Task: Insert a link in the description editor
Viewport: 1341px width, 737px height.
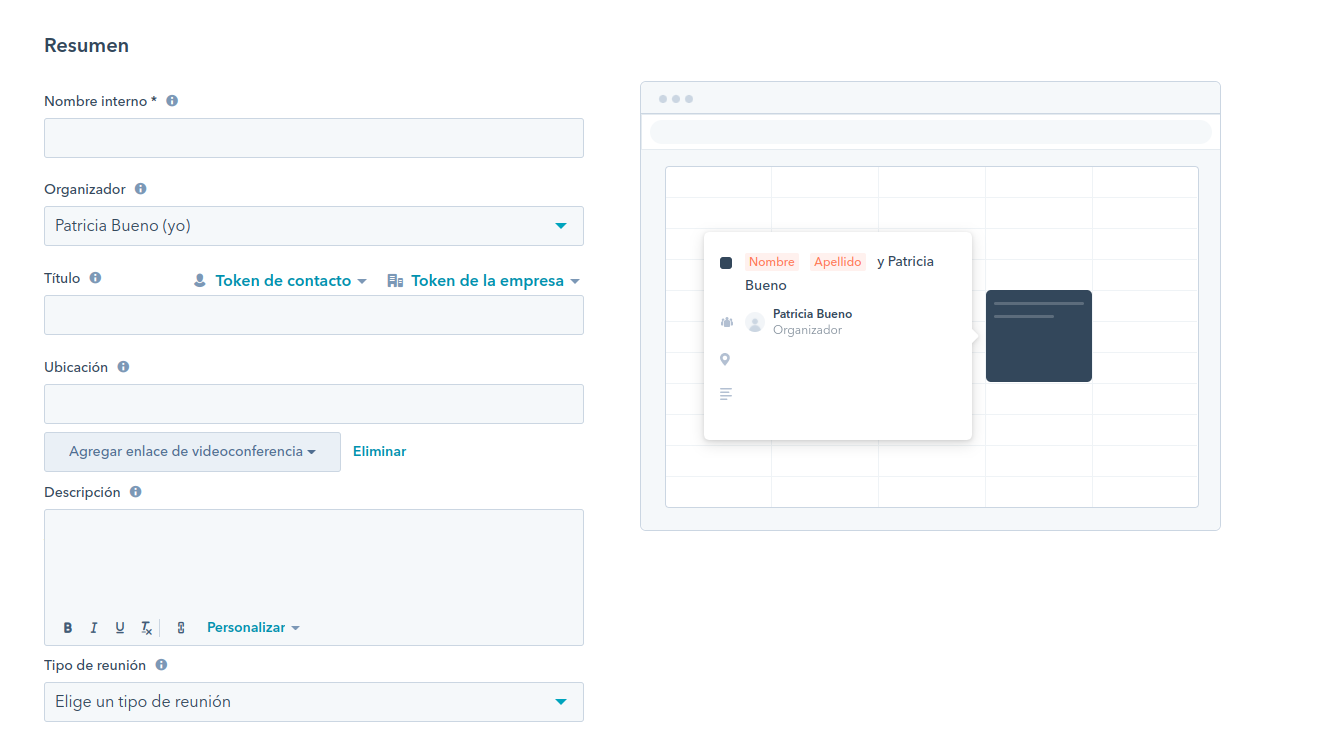Action: click(x=181, y=628)
